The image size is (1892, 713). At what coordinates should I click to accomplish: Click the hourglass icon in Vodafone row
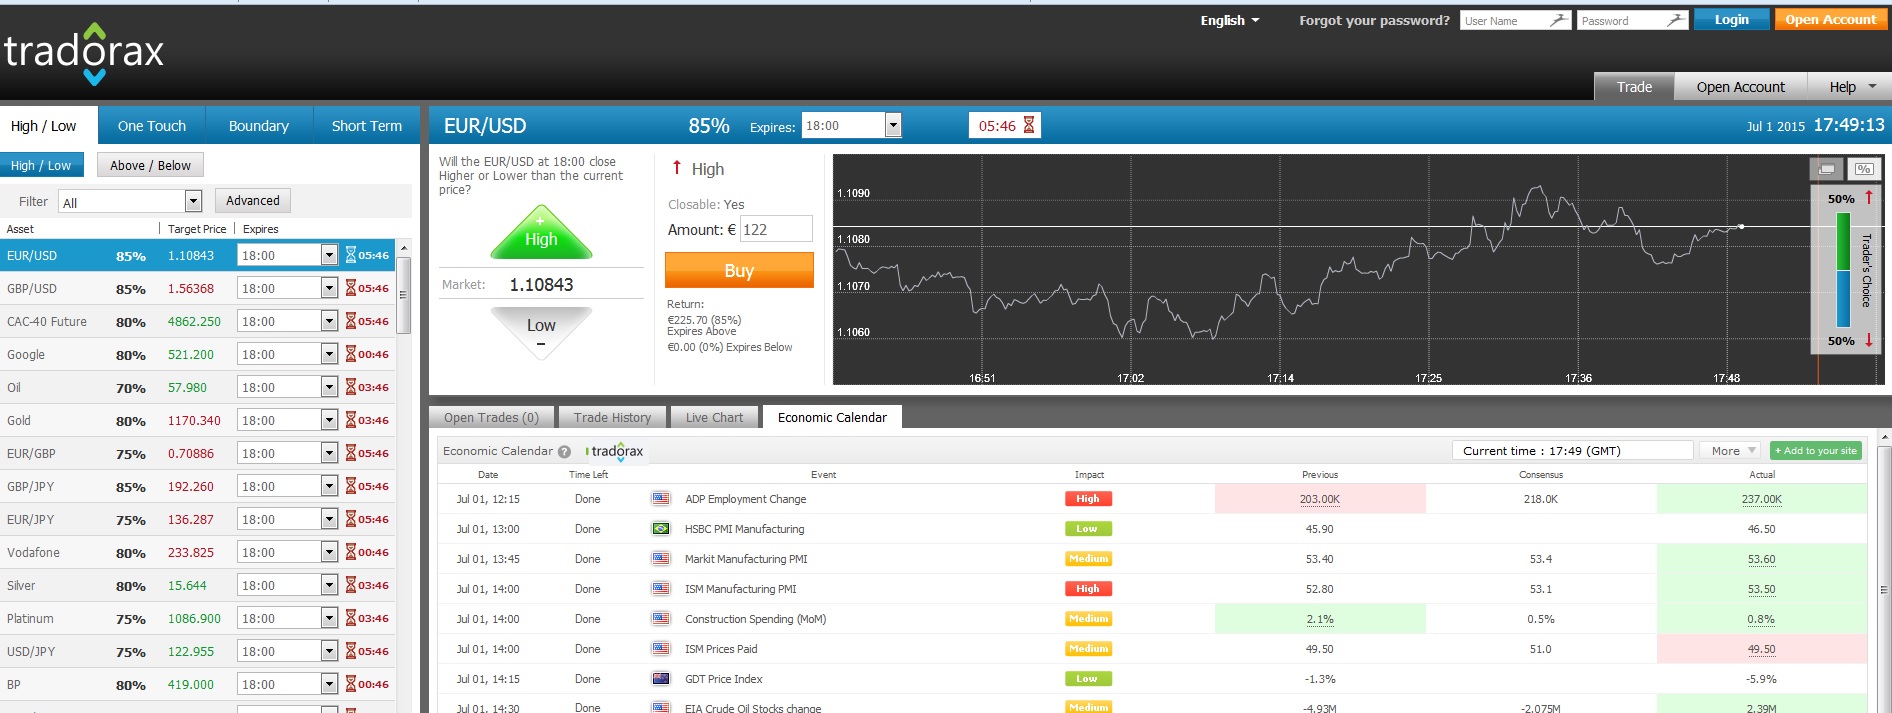351,552
